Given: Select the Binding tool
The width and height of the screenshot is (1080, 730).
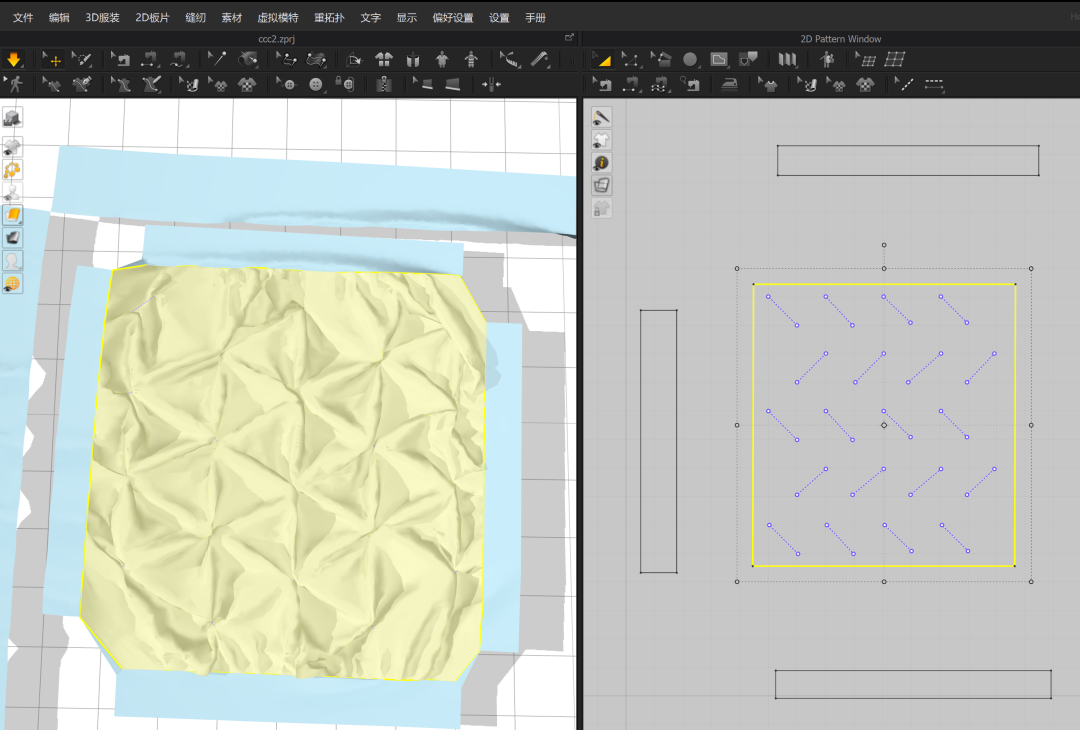Looking at the screenshot, I should (x=453, y=85).
